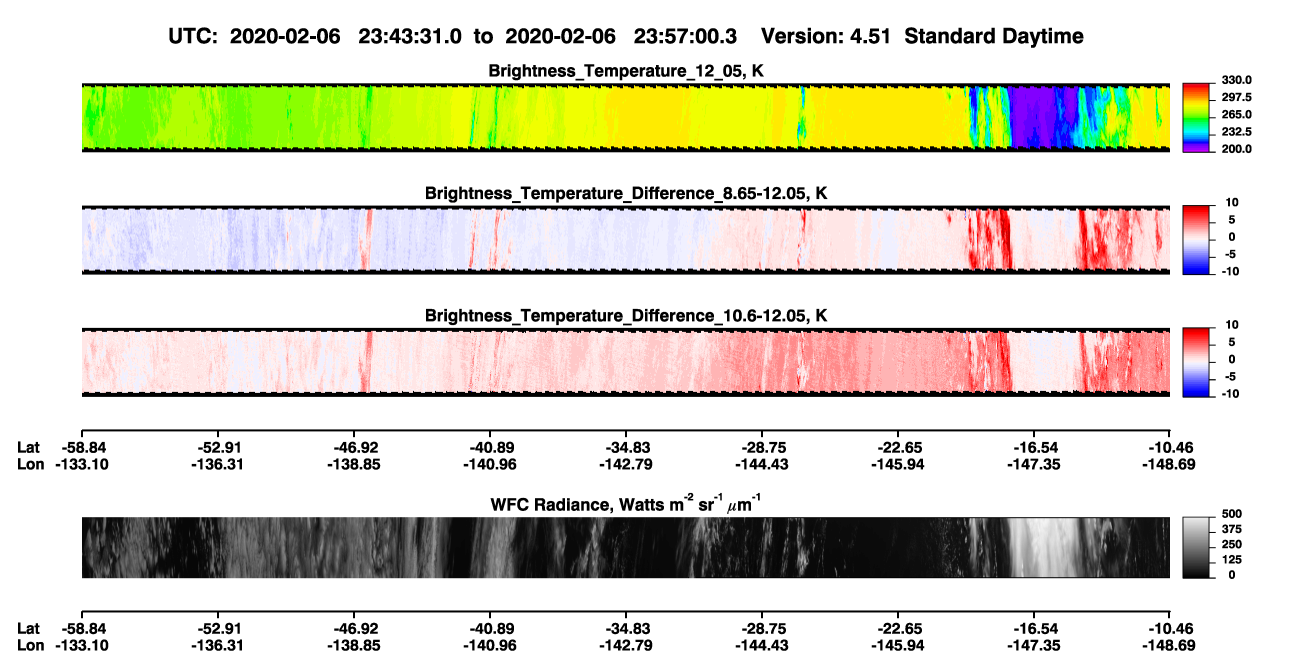Click the upper axis longitude -136.31 label
This screenshot has height=667, width=1300.
[x=217, y=463]
